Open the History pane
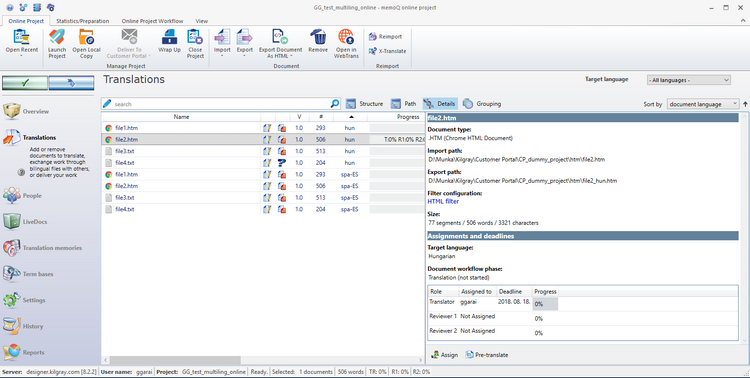Image resolution: width=750 pixels, height=378 pixels. click(23, 326)
